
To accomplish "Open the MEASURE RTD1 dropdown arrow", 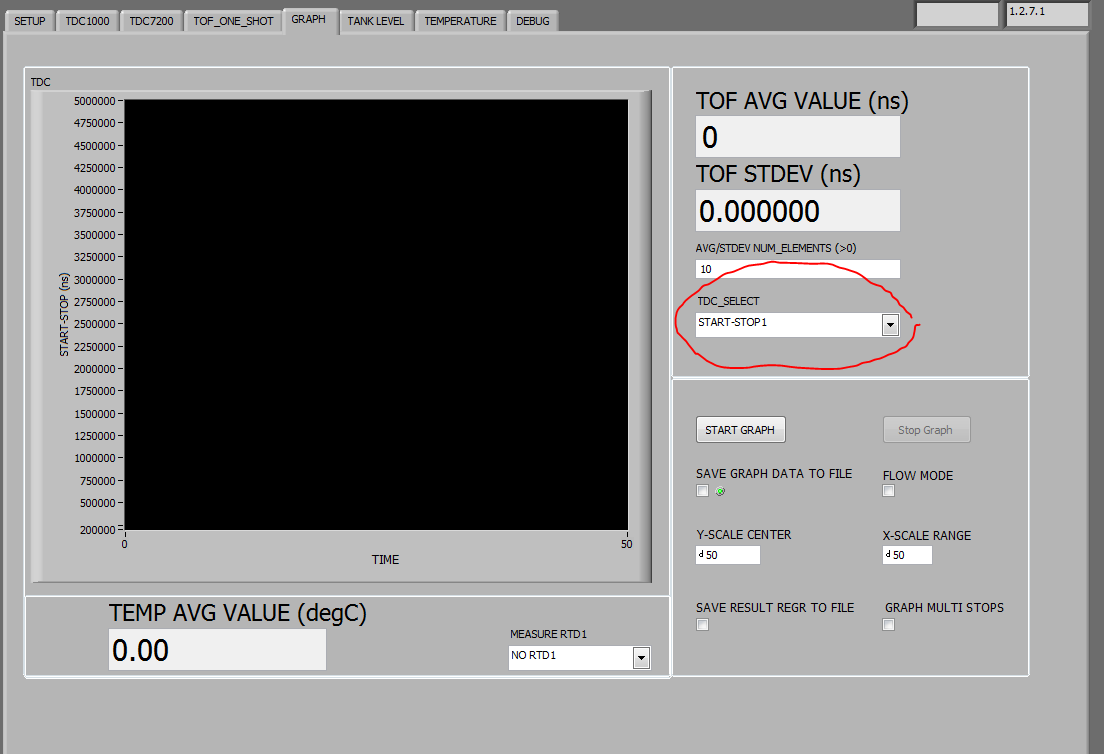I will [641, 658].
